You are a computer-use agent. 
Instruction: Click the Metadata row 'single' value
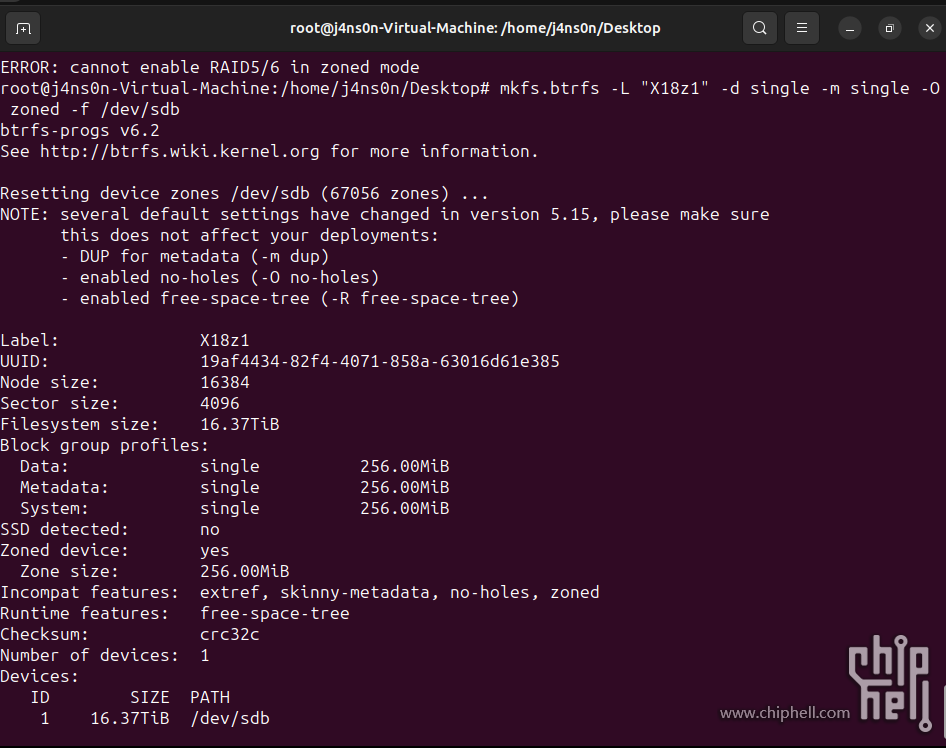[x=229, y=487]
